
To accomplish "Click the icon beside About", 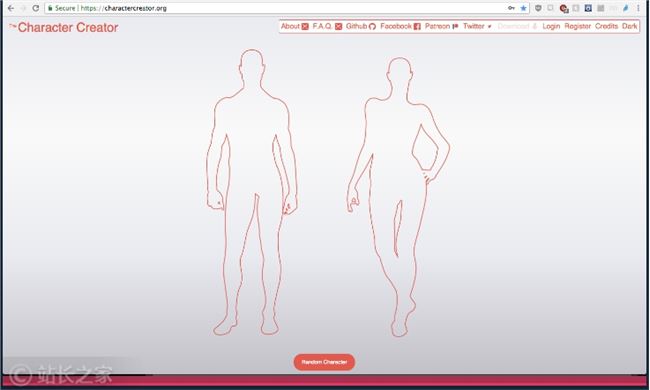I will (305, 27).
